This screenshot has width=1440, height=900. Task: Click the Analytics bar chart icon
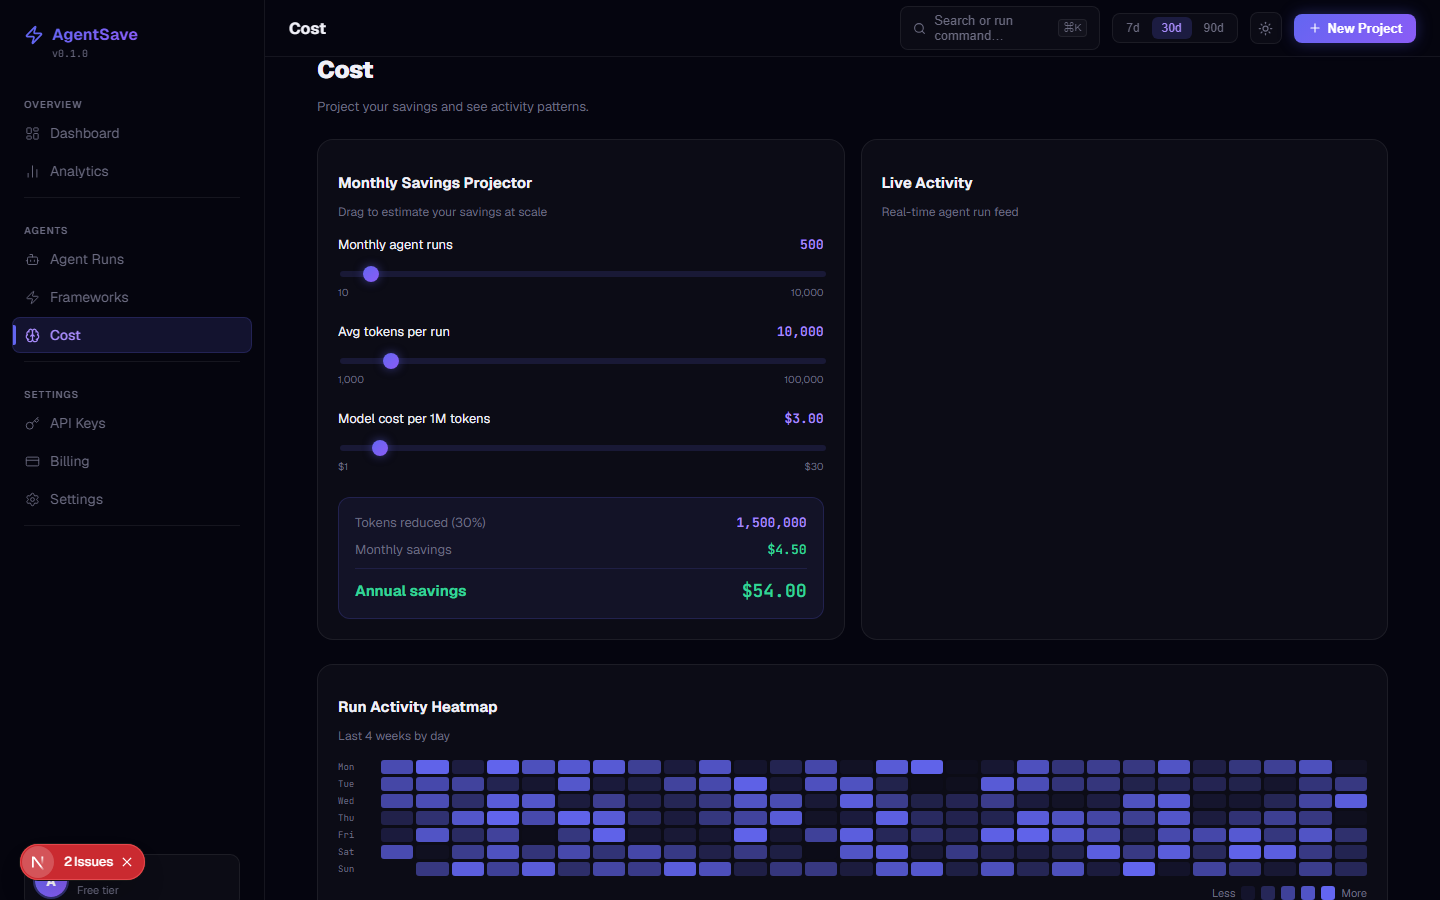click(x=32, y=172)
